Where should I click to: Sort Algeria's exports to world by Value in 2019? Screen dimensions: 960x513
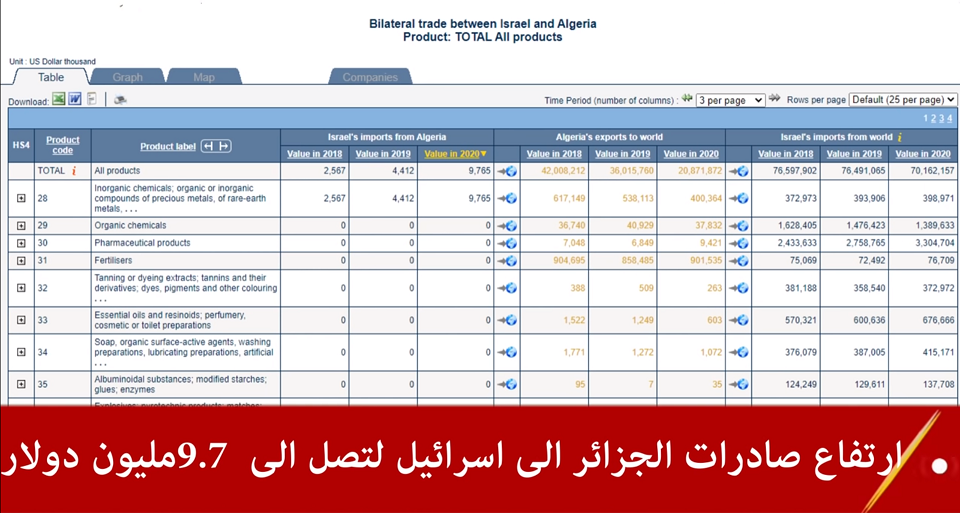pos(623,154)
